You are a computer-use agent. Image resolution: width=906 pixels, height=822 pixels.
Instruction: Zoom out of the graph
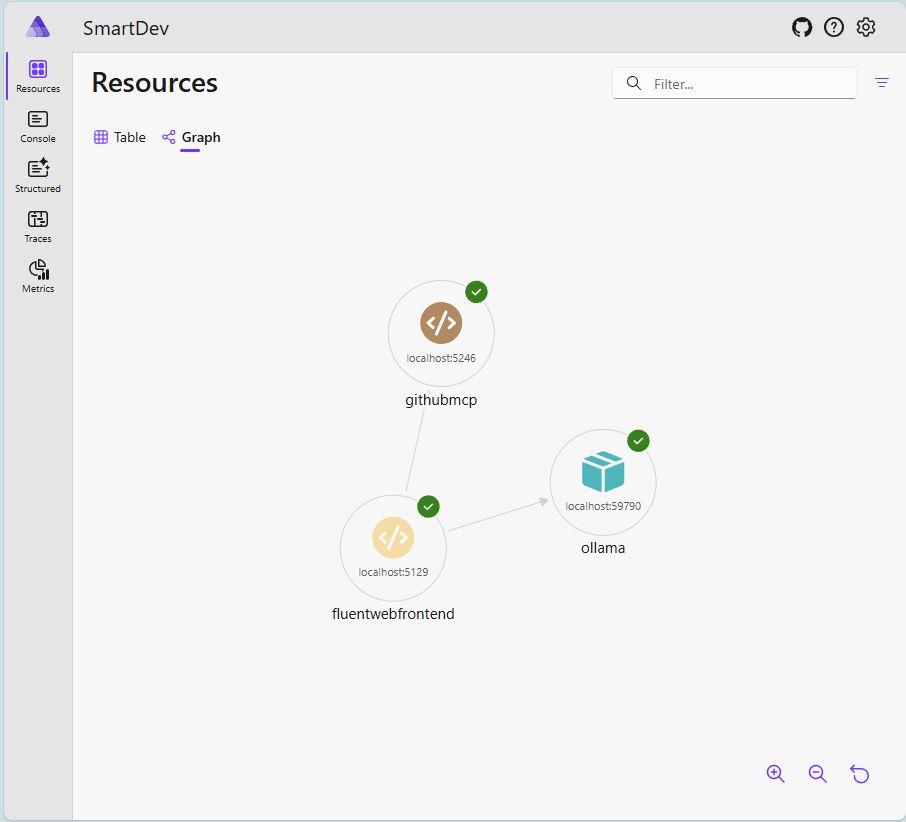click(817, 773)
